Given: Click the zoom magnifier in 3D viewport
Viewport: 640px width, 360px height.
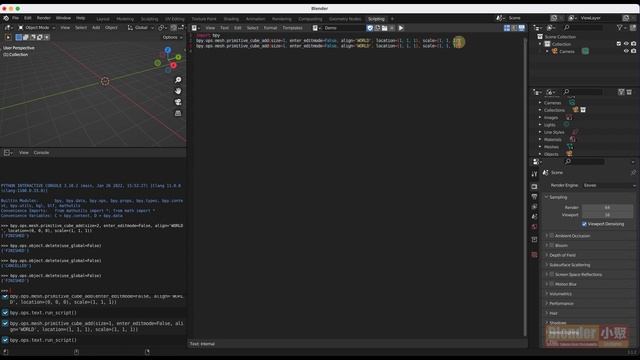Looking at the screenshot, I should tap(178, 80).
